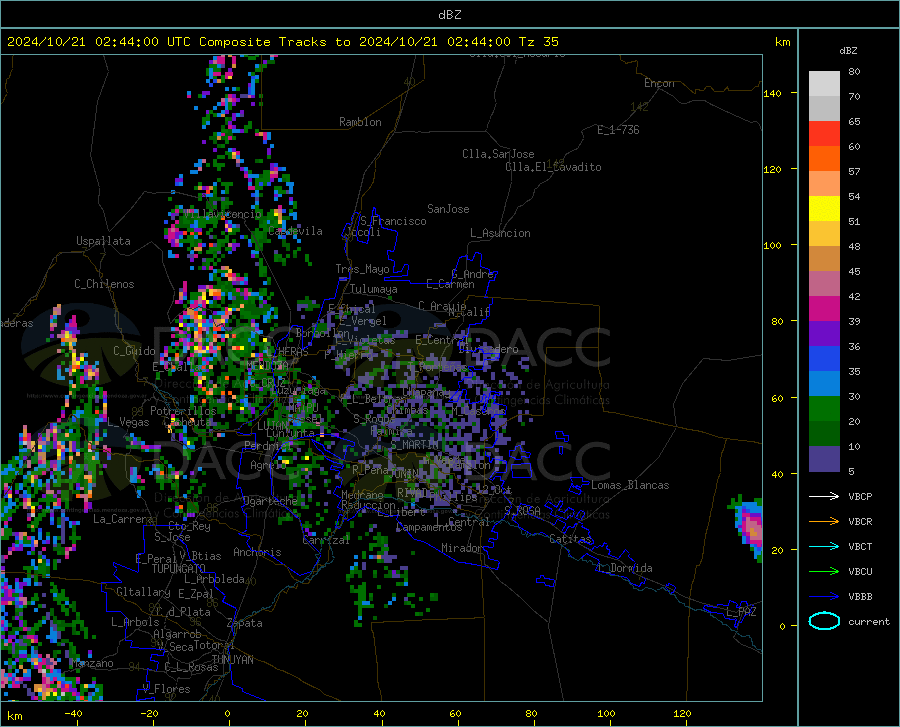Viewport: 900px width, 727px height.
Task: Click the cyan VBCT arrow icon
Action: 824,546
